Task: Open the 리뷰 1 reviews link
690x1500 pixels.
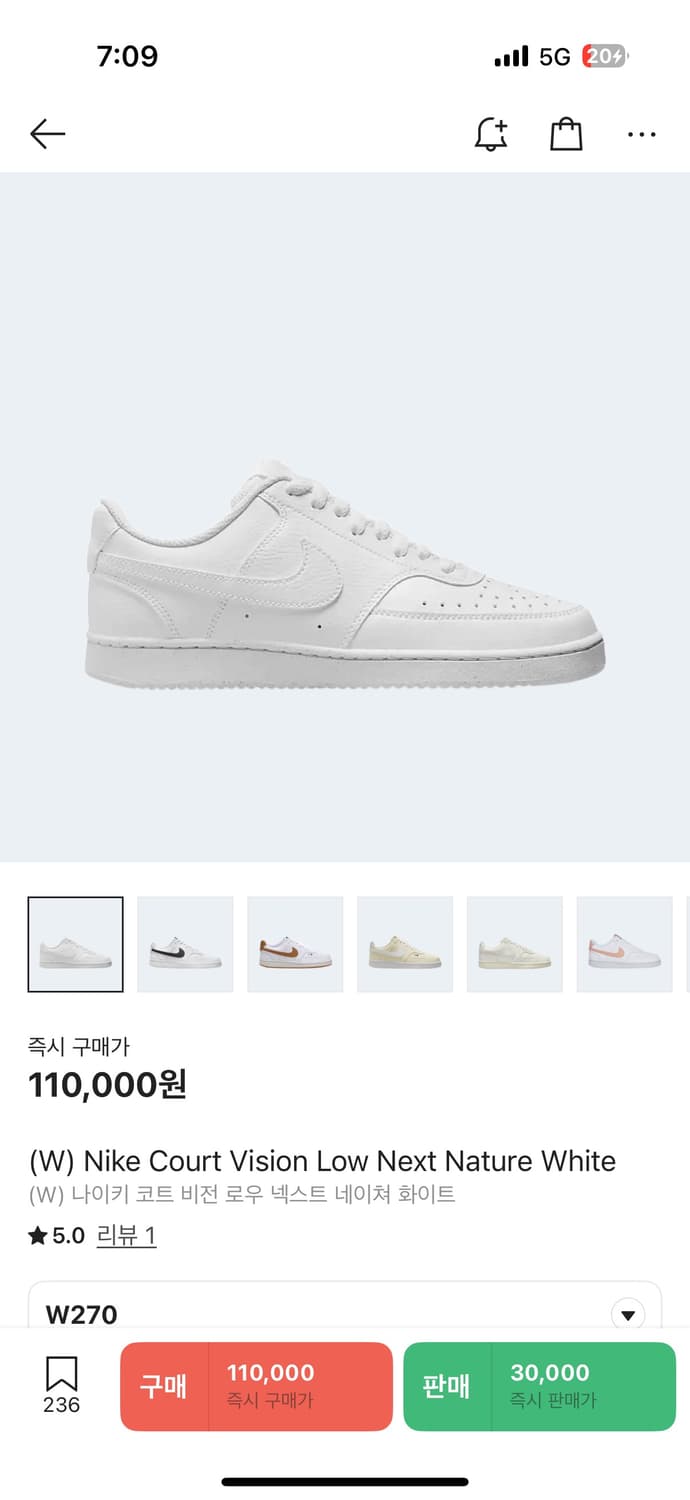Action: click(126, 1236)
